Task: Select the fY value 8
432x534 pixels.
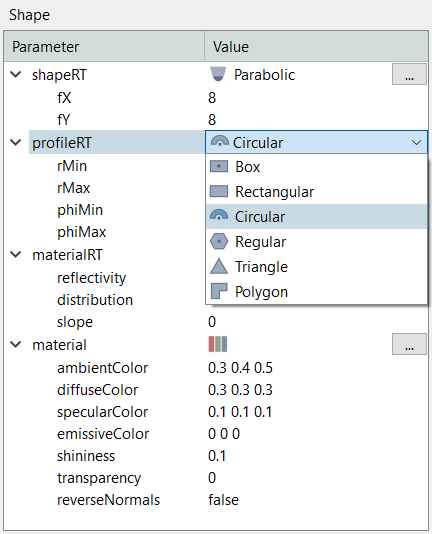Action: click(x=212, y=120)
